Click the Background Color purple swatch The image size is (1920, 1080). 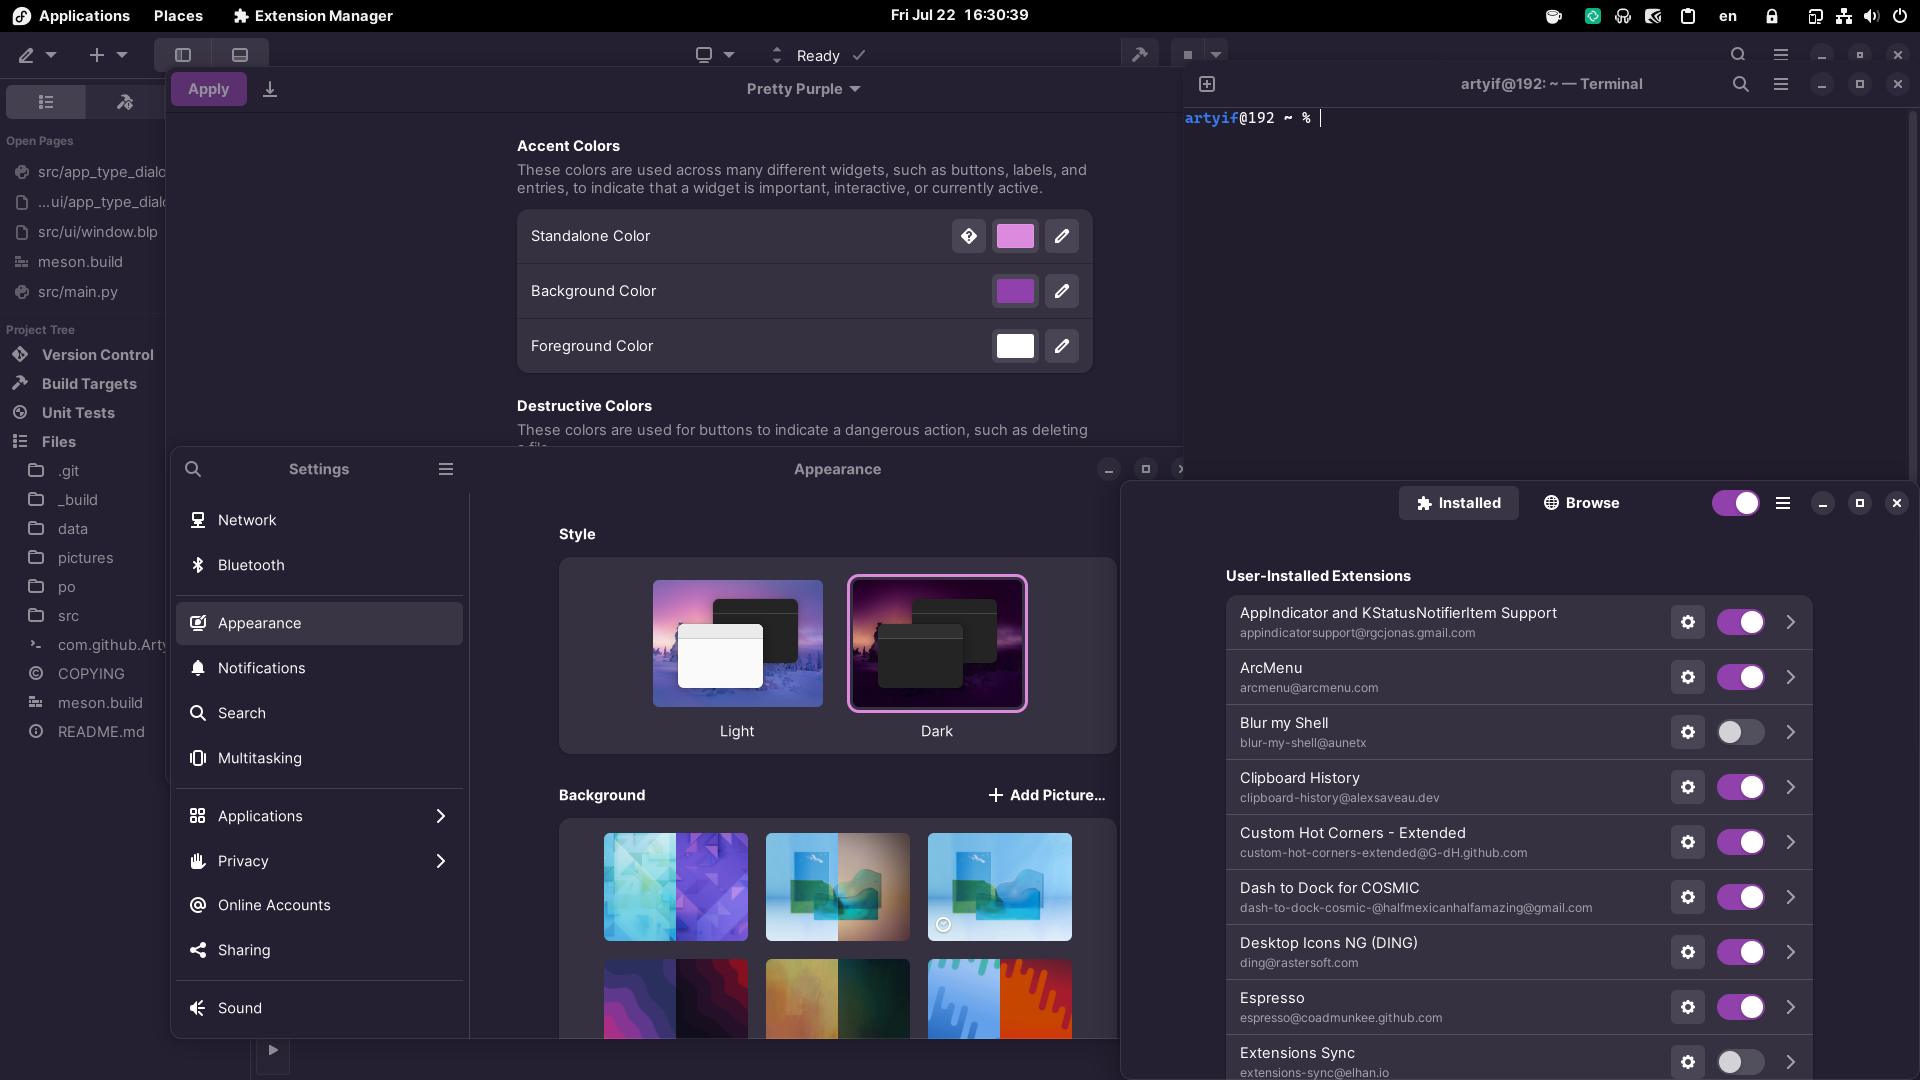(x=1015, y=291)
